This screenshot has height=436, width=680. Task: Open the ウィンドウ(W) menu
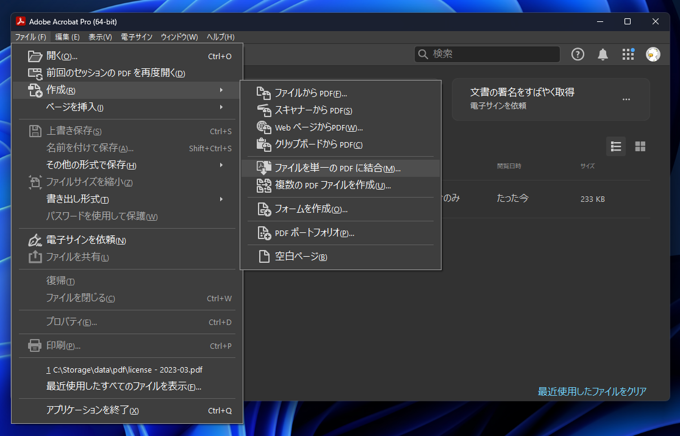pos(179,37)
